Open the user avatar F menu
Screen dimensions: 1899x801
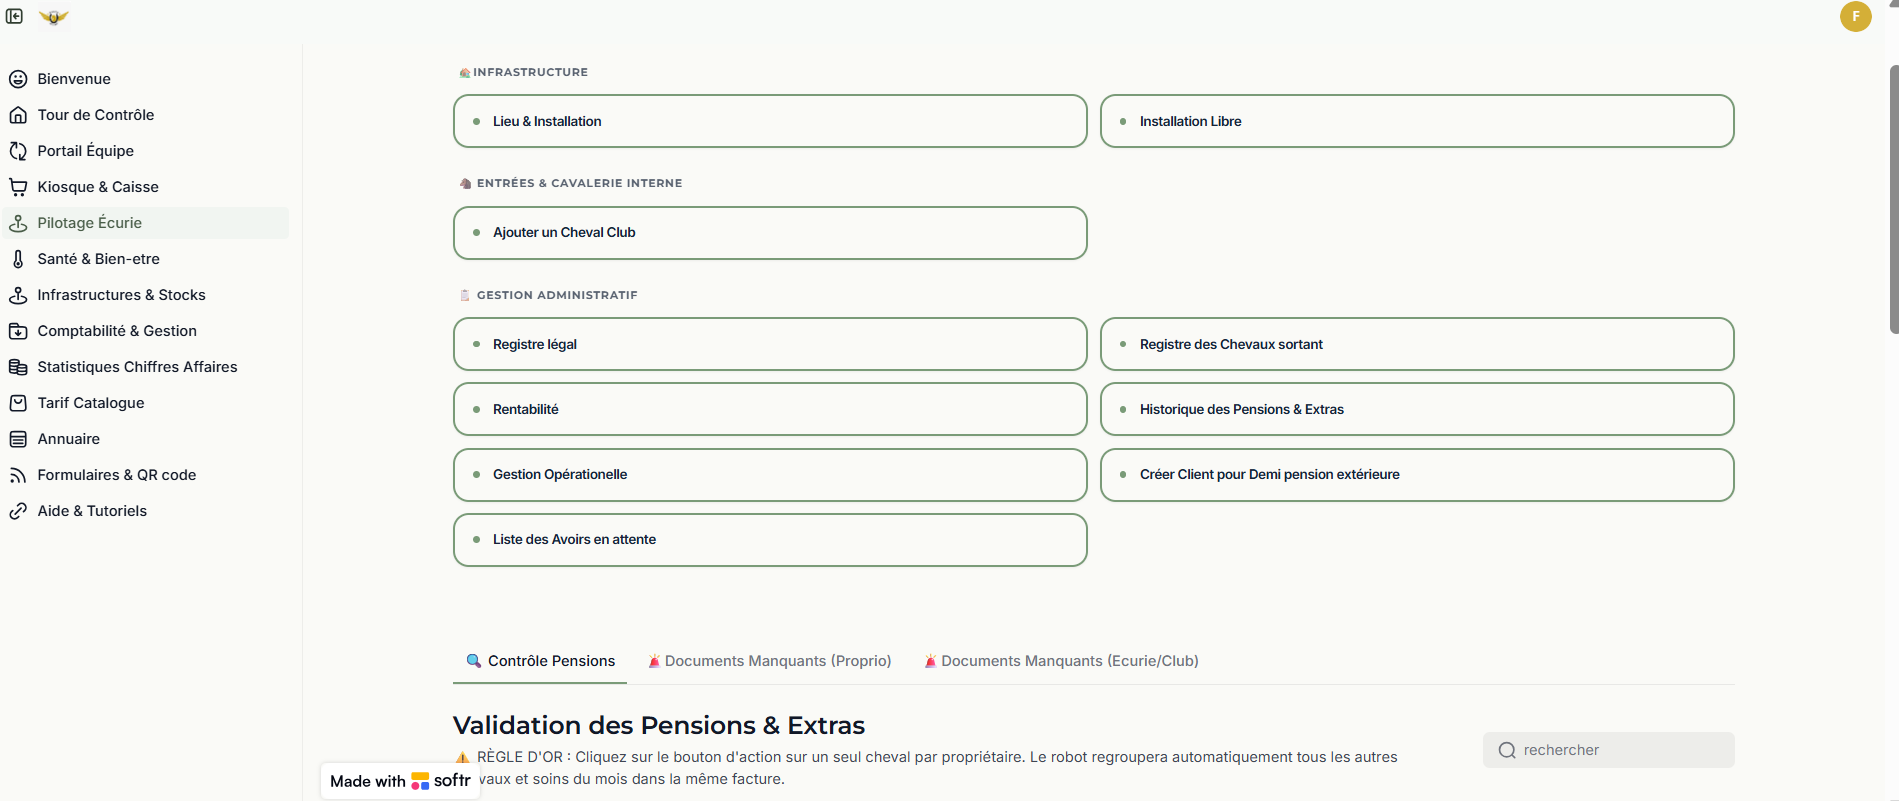1855,16
